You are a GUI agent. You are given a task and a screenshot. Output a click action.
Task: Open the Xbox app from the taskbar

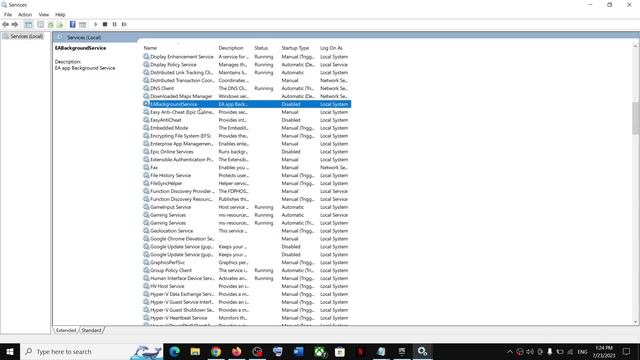[320, 351]
